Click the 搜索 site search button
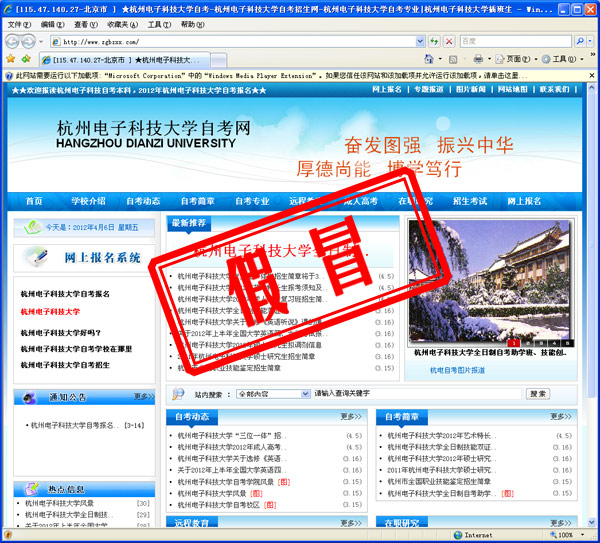 point(538,394)
